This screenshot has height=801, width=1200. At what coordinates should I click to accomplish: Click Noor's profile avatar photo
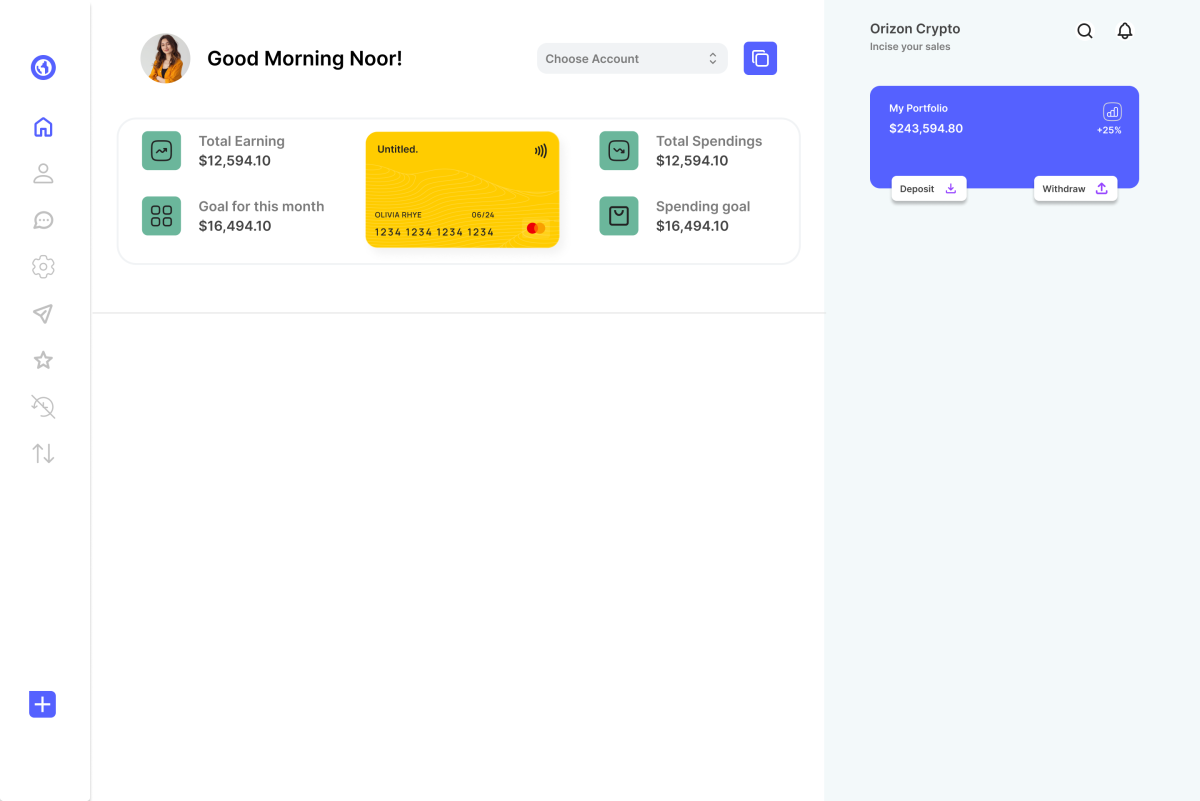coord(165,59)
